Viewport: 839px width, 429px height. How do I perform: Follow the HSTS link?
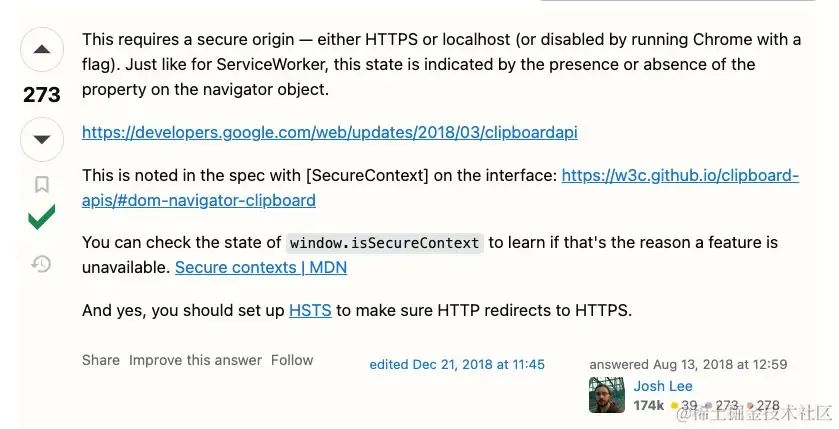[310, 310]
